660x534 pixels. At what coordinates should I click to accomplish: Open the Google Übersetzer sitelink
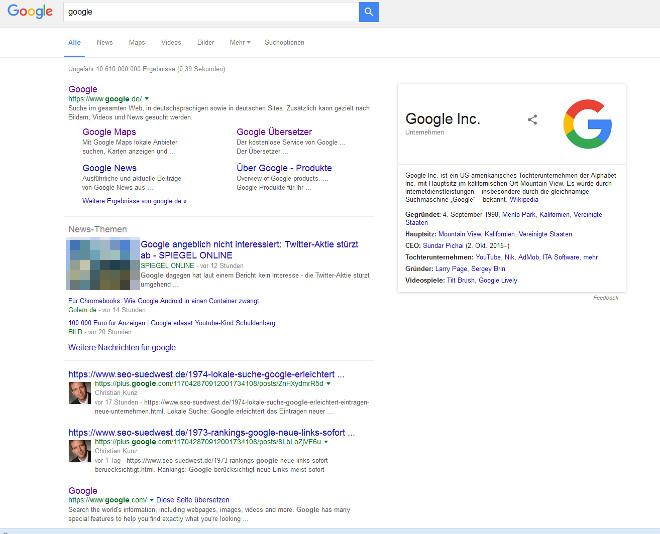274,132
